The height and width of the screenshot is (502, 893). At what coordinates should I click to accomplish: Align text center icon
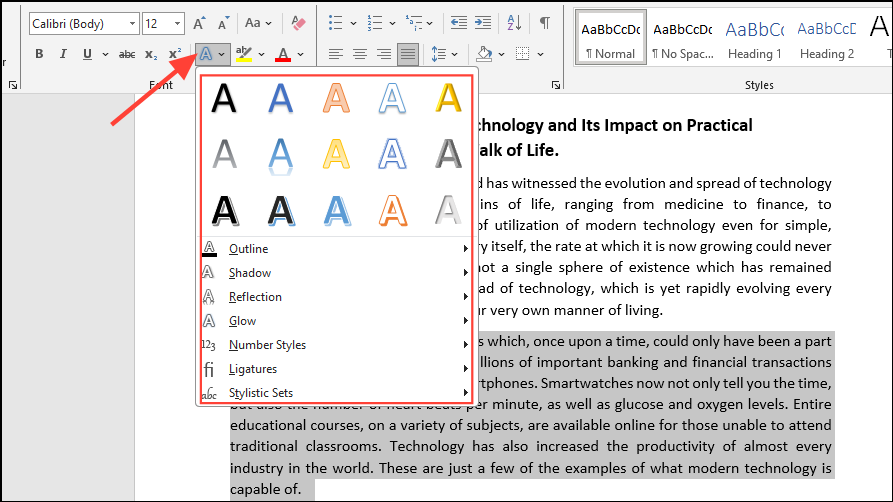tap(359, 54)
